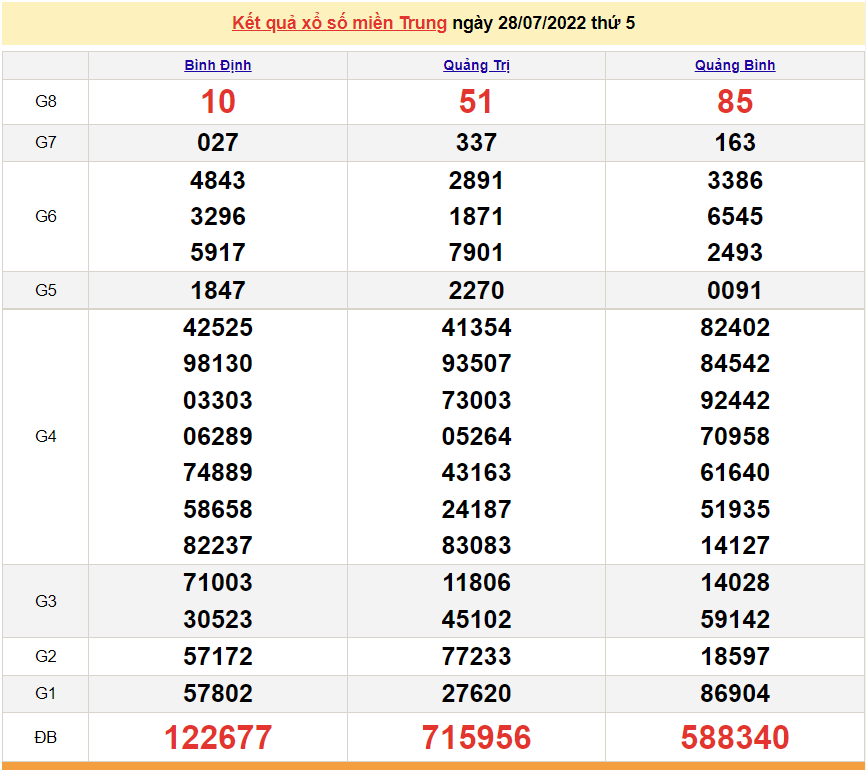
Task: Click the G8 row label
Action: [x=46, y=102]
